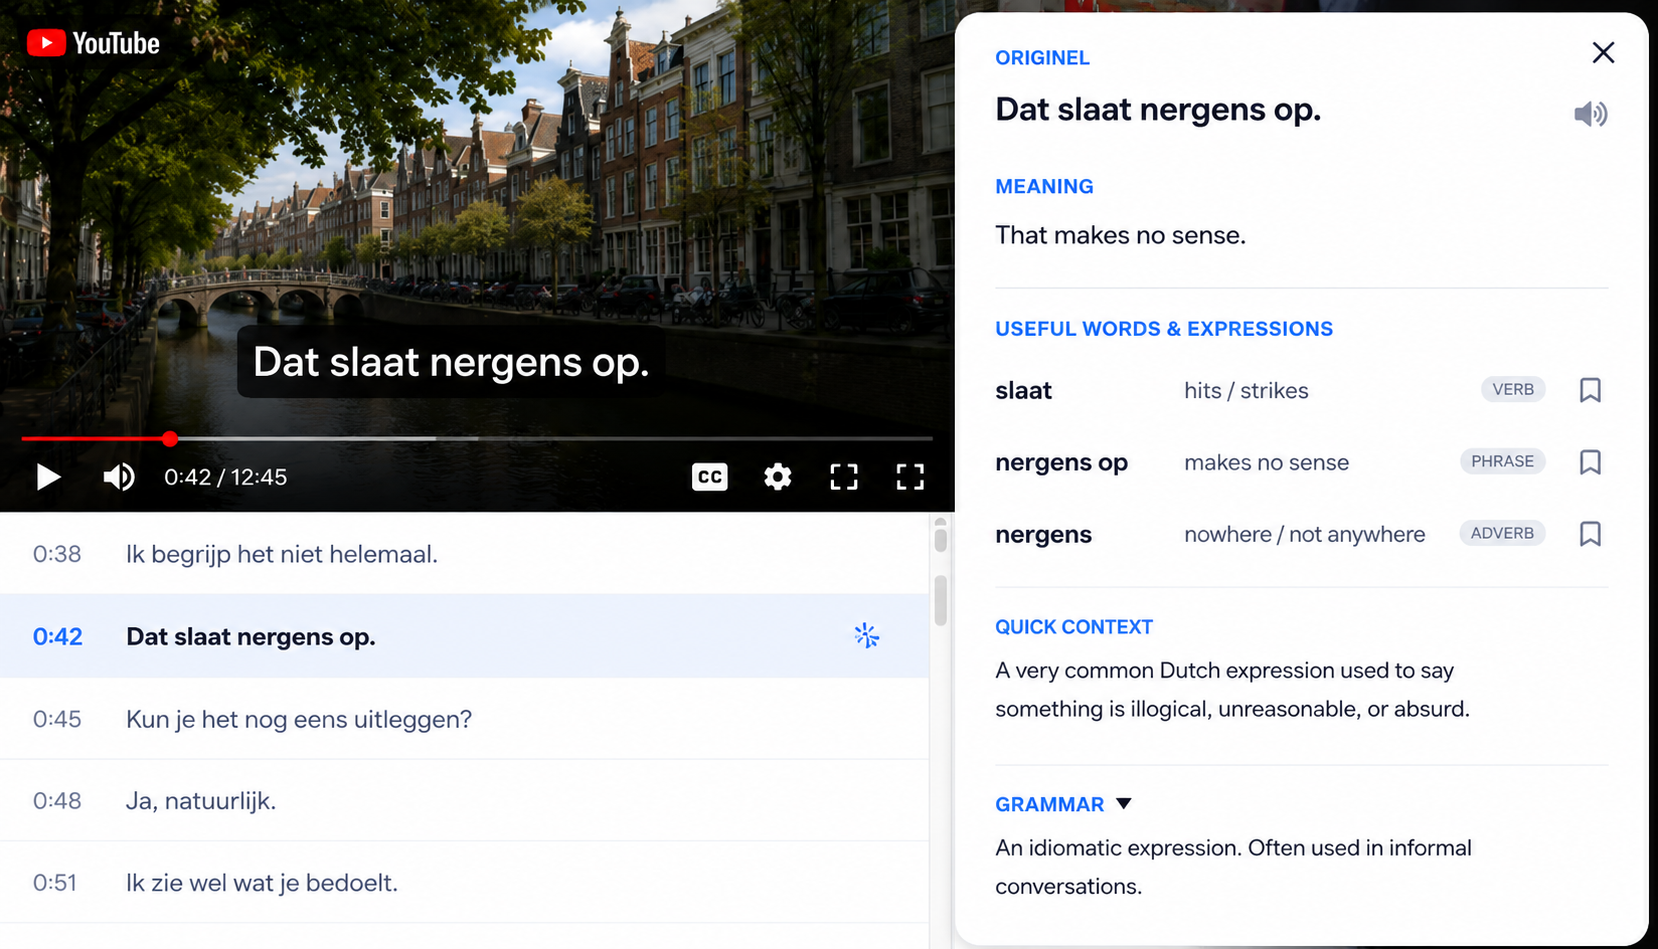Toggle closed captions with CC button

click(710, 477)
